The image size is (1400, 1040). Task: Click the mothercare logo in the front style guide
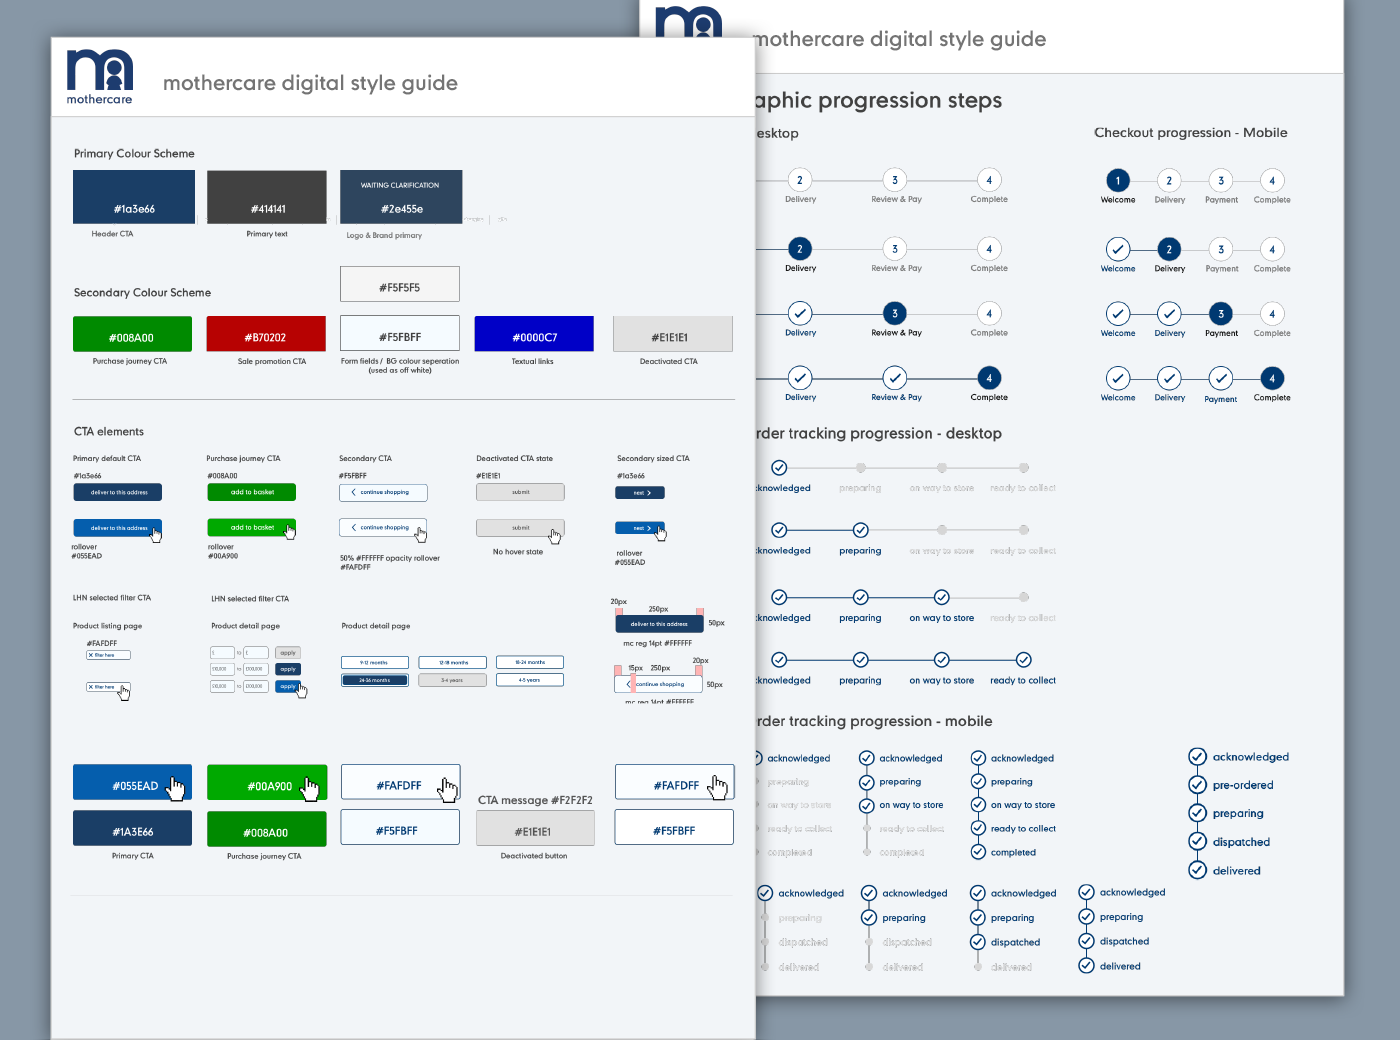tap(100, 77)
